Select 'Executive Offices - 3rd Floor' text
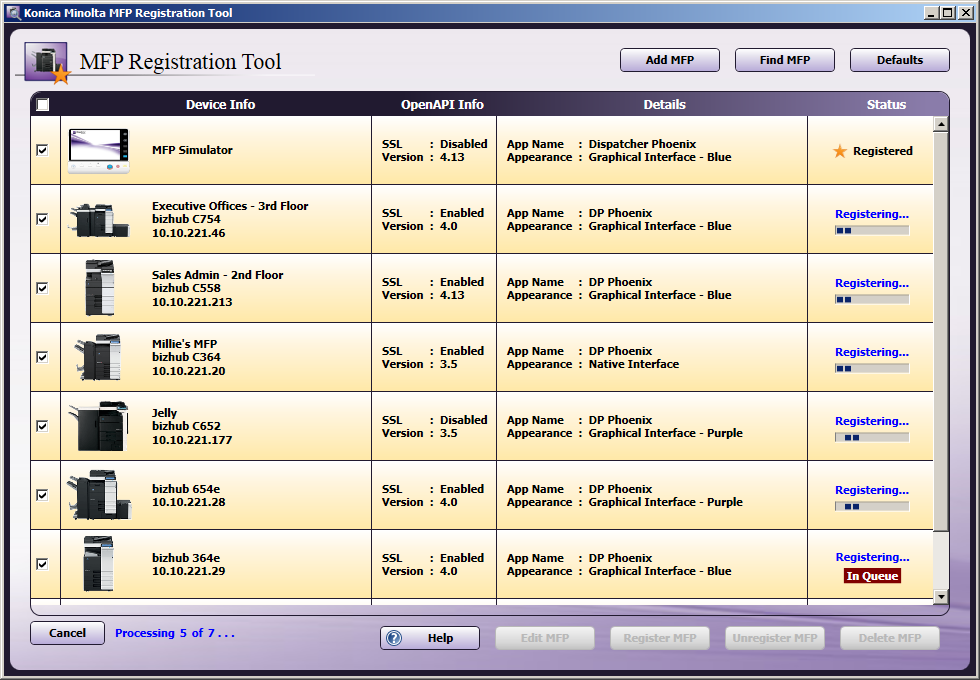 [x=230, y=206]
